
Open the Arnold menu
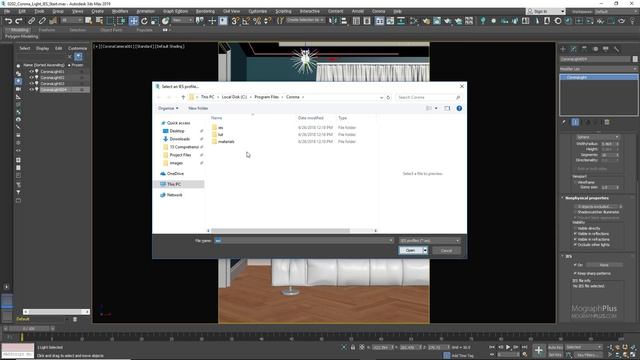[358, 11]
